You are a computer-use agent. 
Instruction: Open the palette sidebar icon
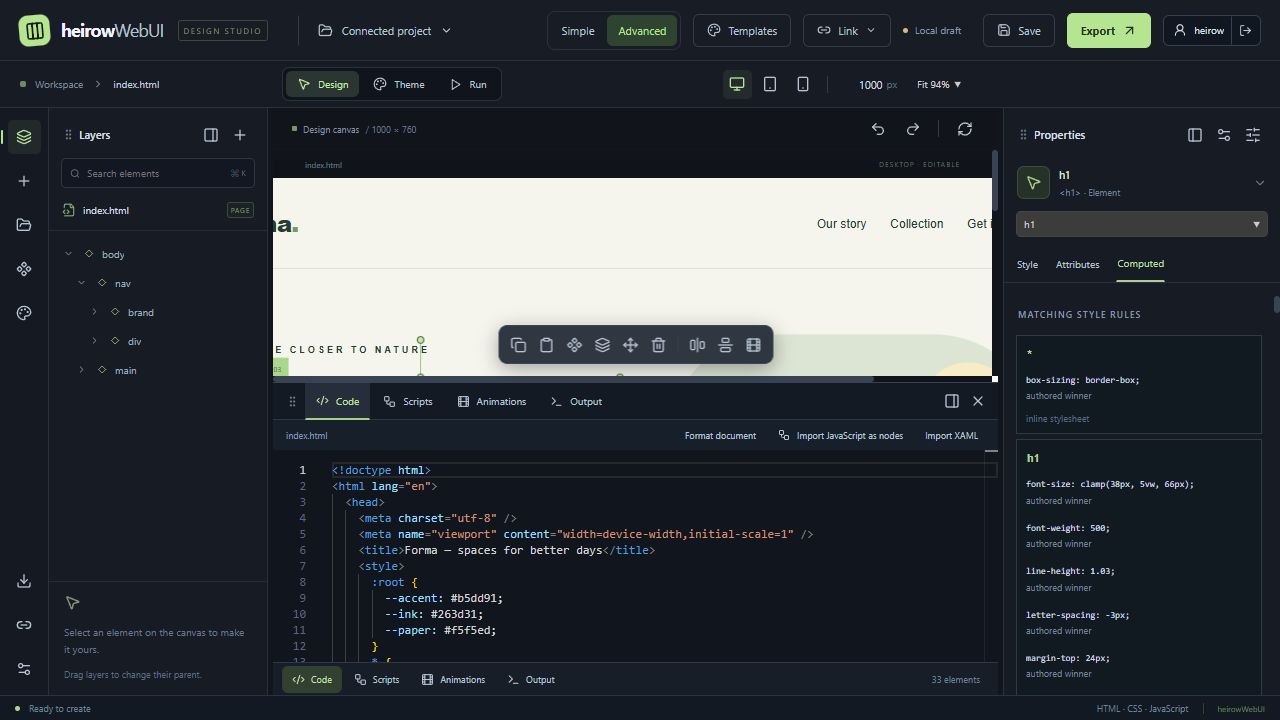pos(24,313)
